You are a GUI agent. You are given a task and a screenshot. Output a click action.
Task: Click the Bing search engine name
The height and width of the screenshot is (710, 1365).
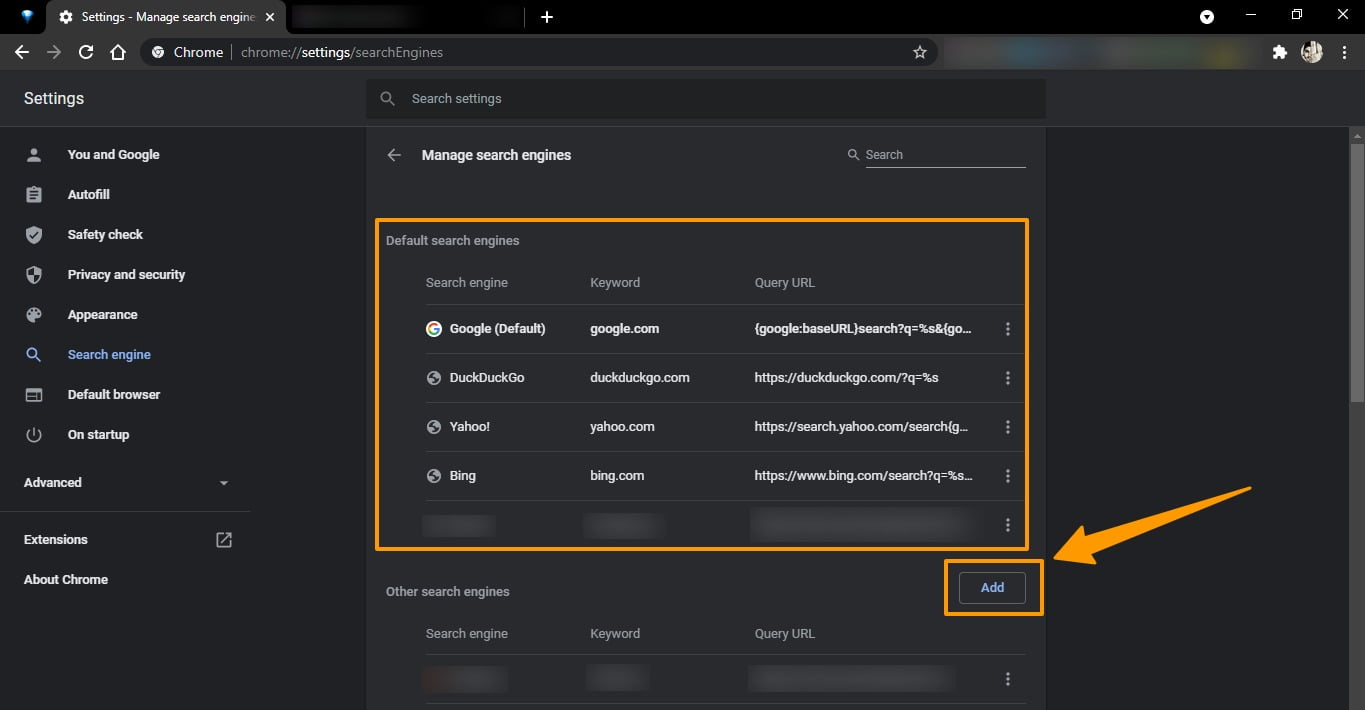coord(463,476)
